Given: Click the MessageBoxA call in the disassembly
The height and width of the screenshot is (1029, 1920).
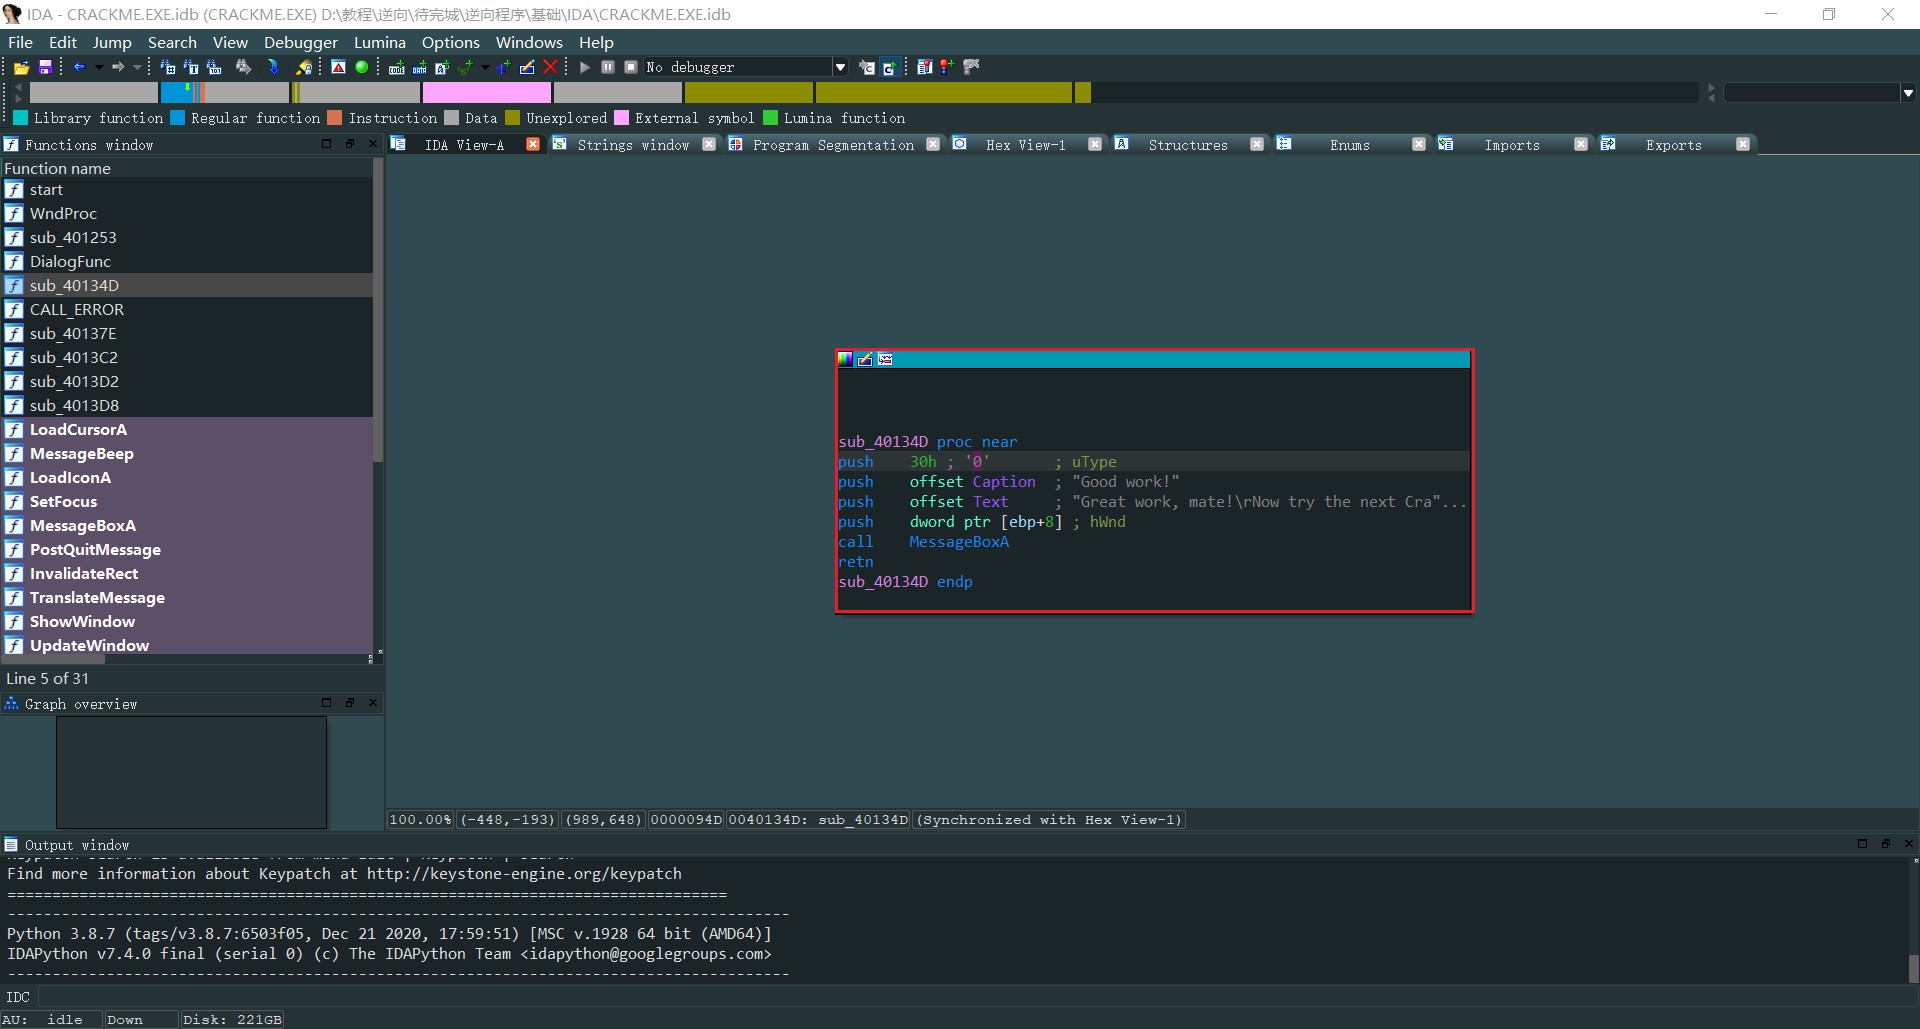Looking at the screenshot, I should tap(958, 541).
